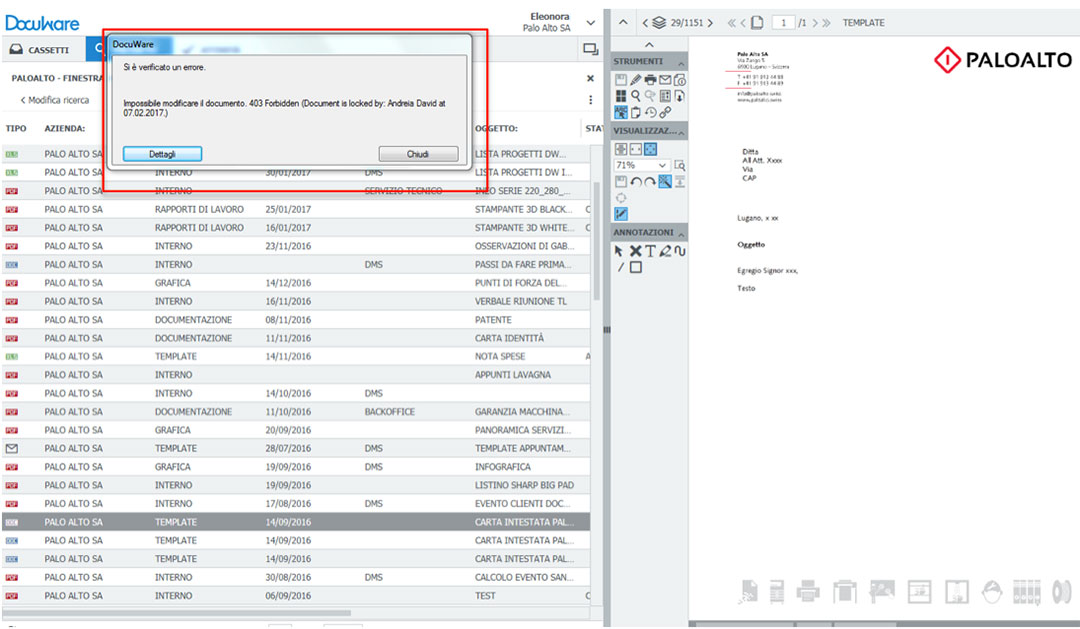1080x629 pixels.
Task: Sort results by the TIPO column header
Action: [16, 129]
